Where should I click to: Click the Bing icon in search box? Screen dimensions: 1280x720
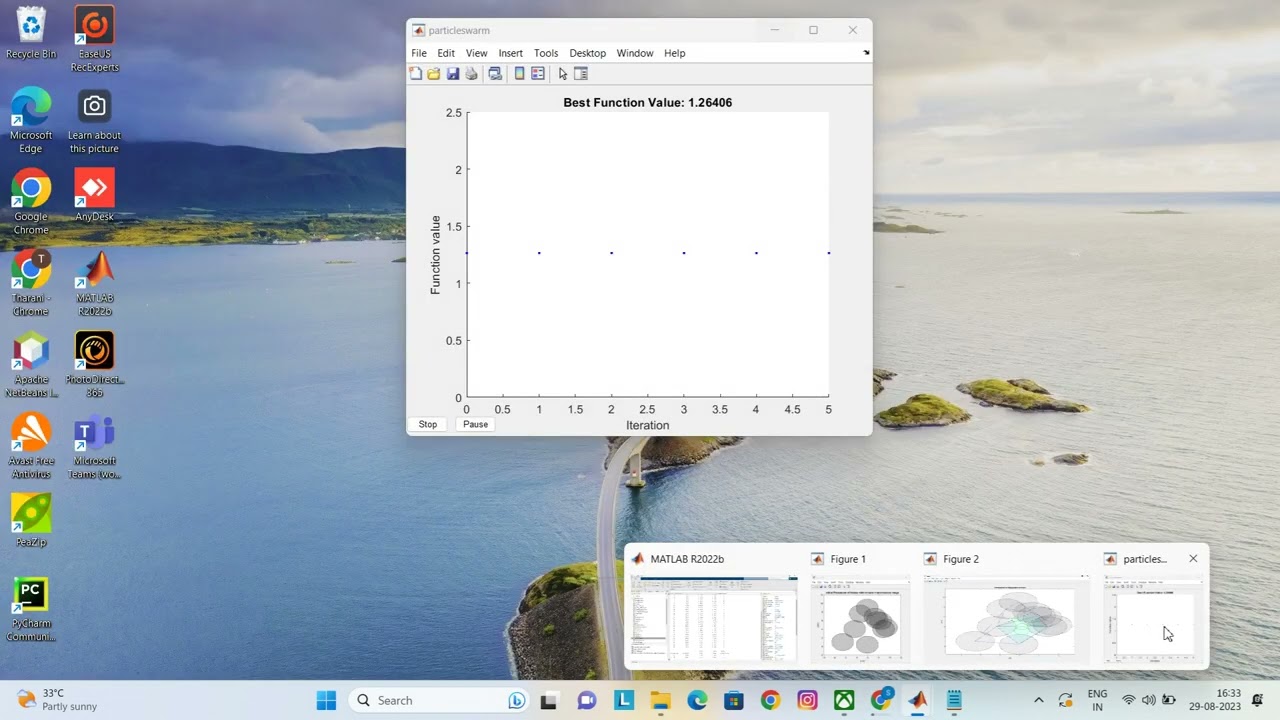(x=517, y=700)
